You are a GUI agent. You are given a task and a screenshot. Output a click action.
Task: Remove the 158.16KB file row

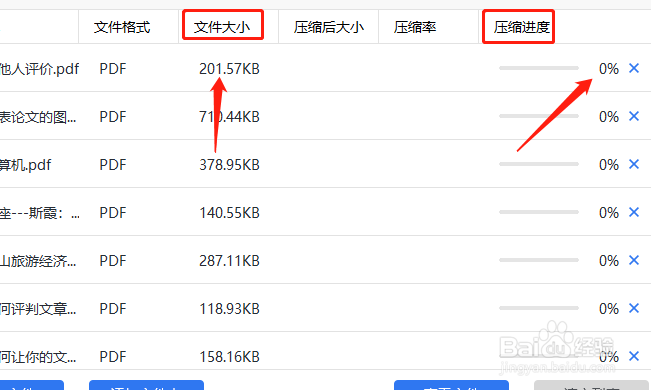coord(634,356)
